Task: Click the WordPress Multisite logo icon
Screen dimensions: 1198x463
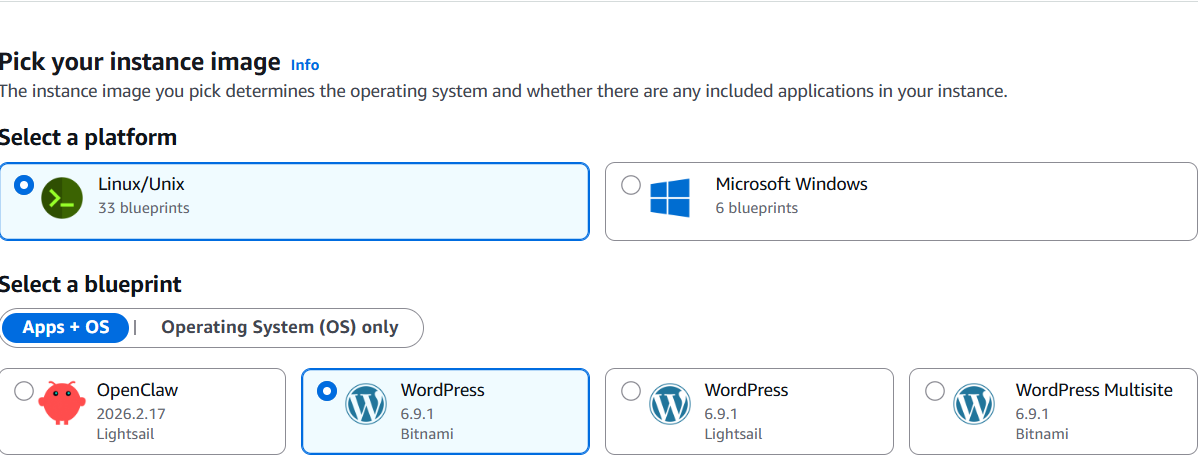Action: click(x=973, y=404)
